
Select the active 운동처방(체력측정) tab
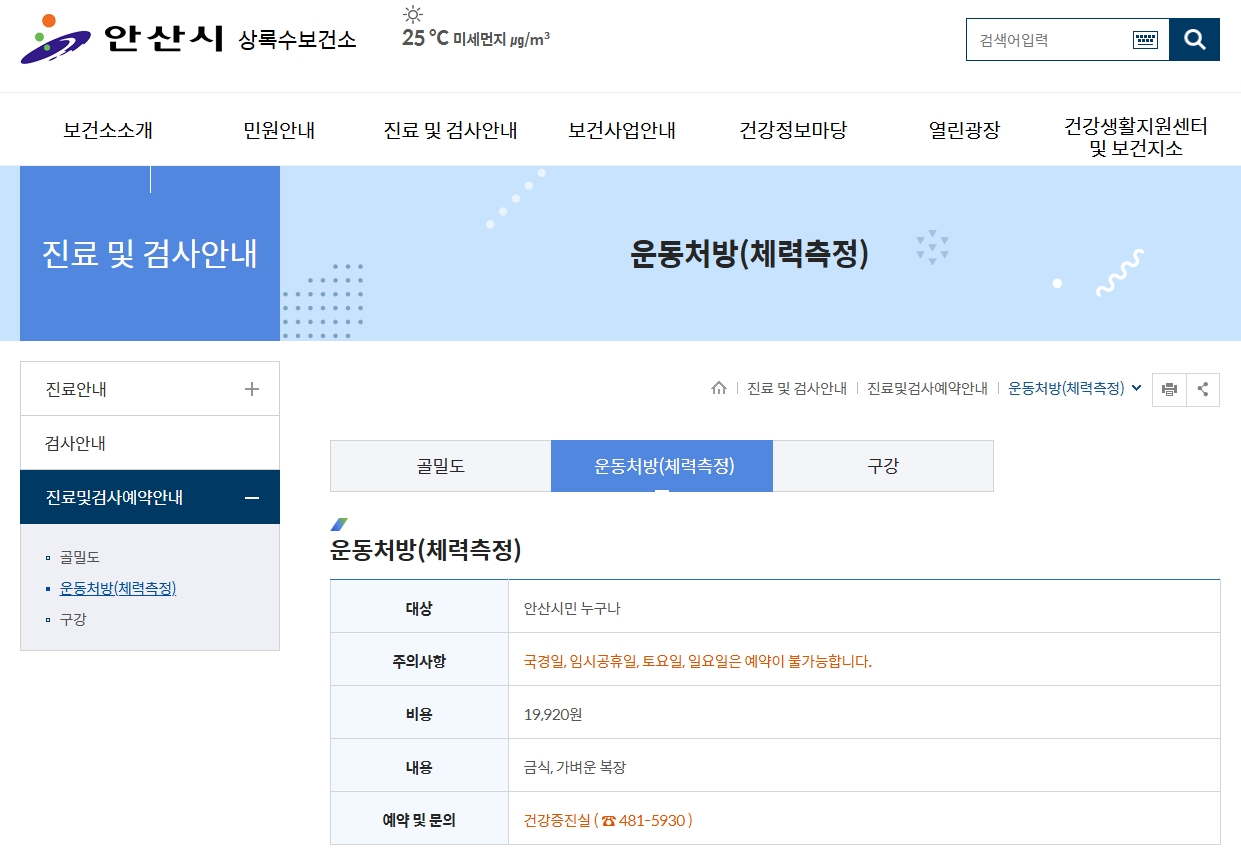(x=661, y=465)
